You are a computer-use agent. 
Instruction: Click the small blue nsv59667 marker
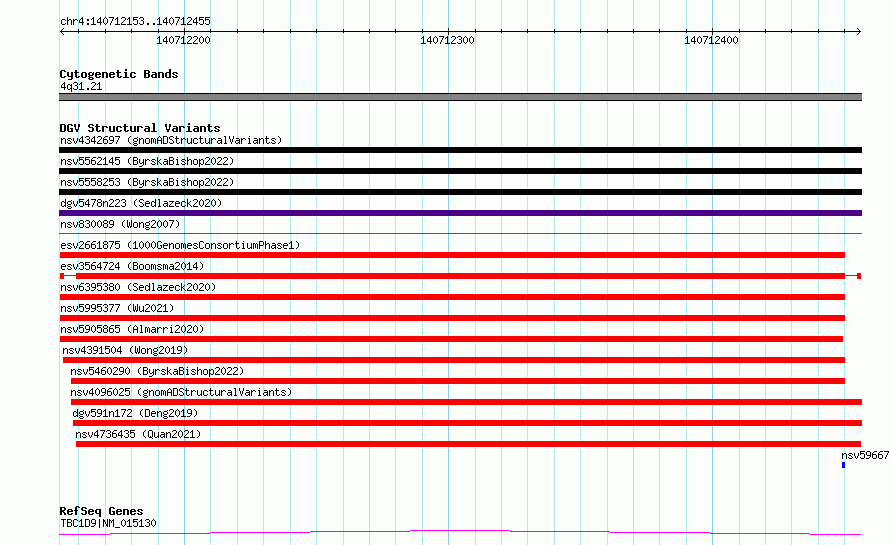coord(843,465)
